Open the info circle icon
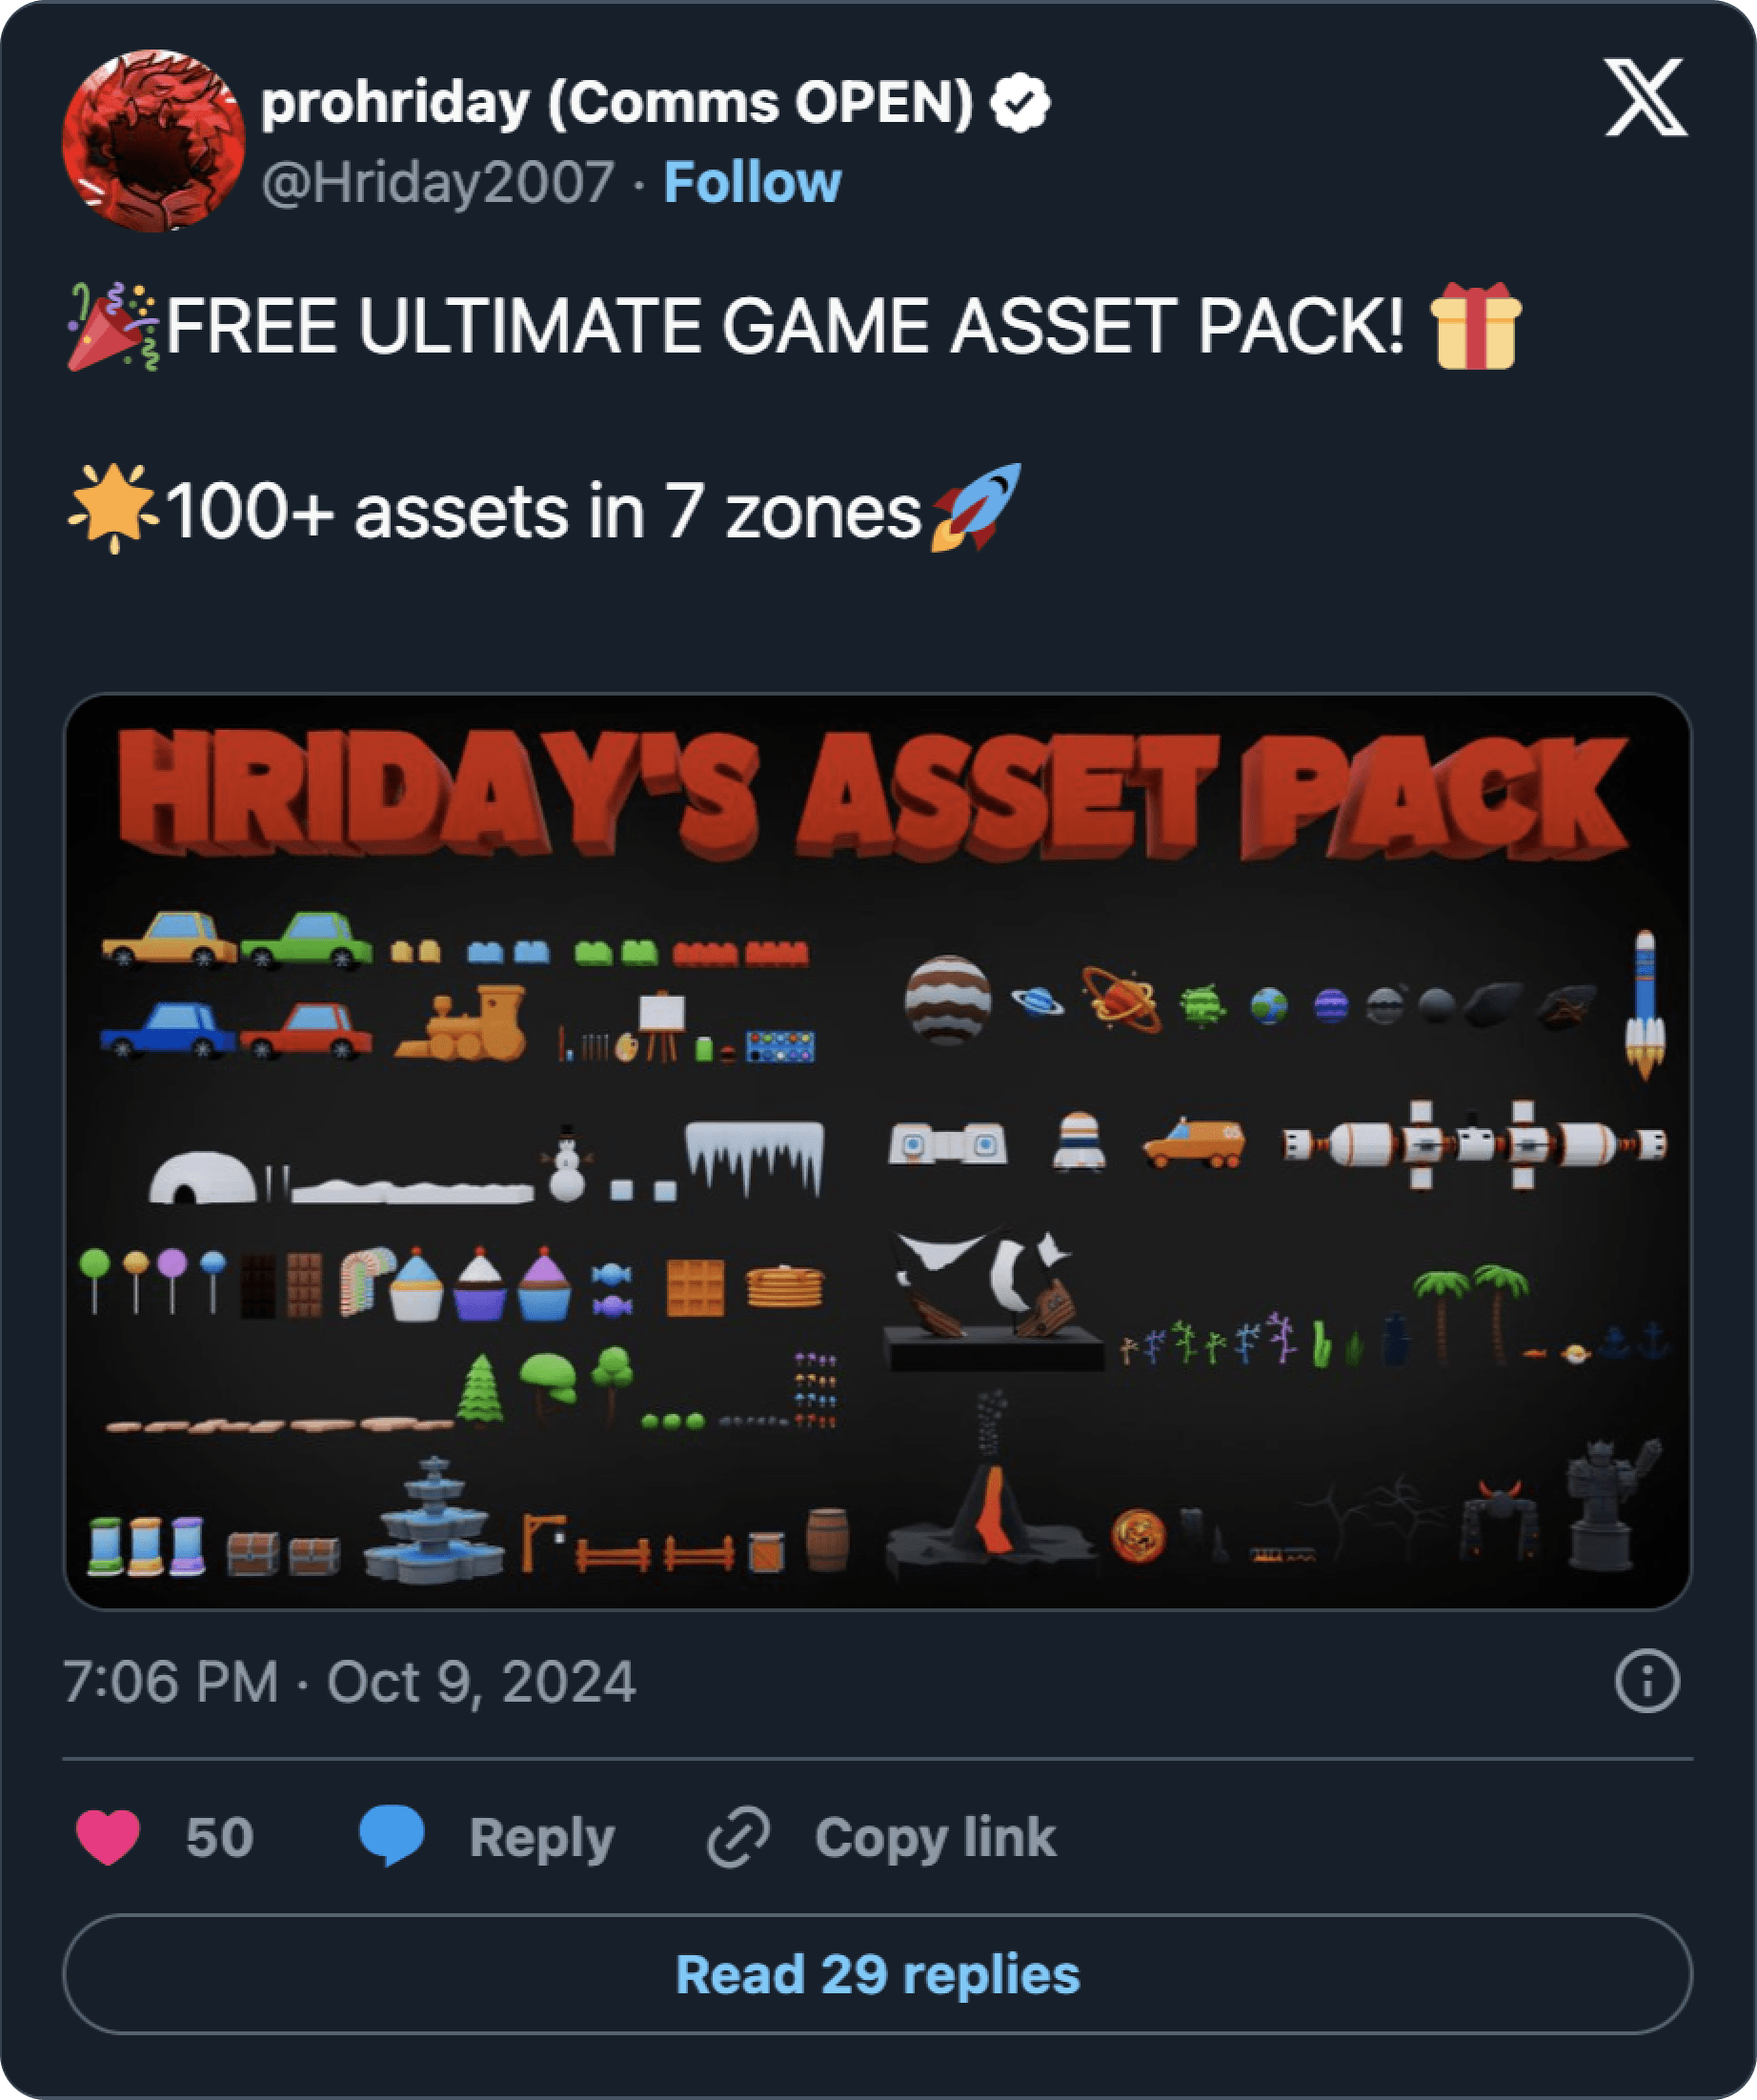The height and width of the screenshot is (2100, 1757). click(x=1647, y=1681)
